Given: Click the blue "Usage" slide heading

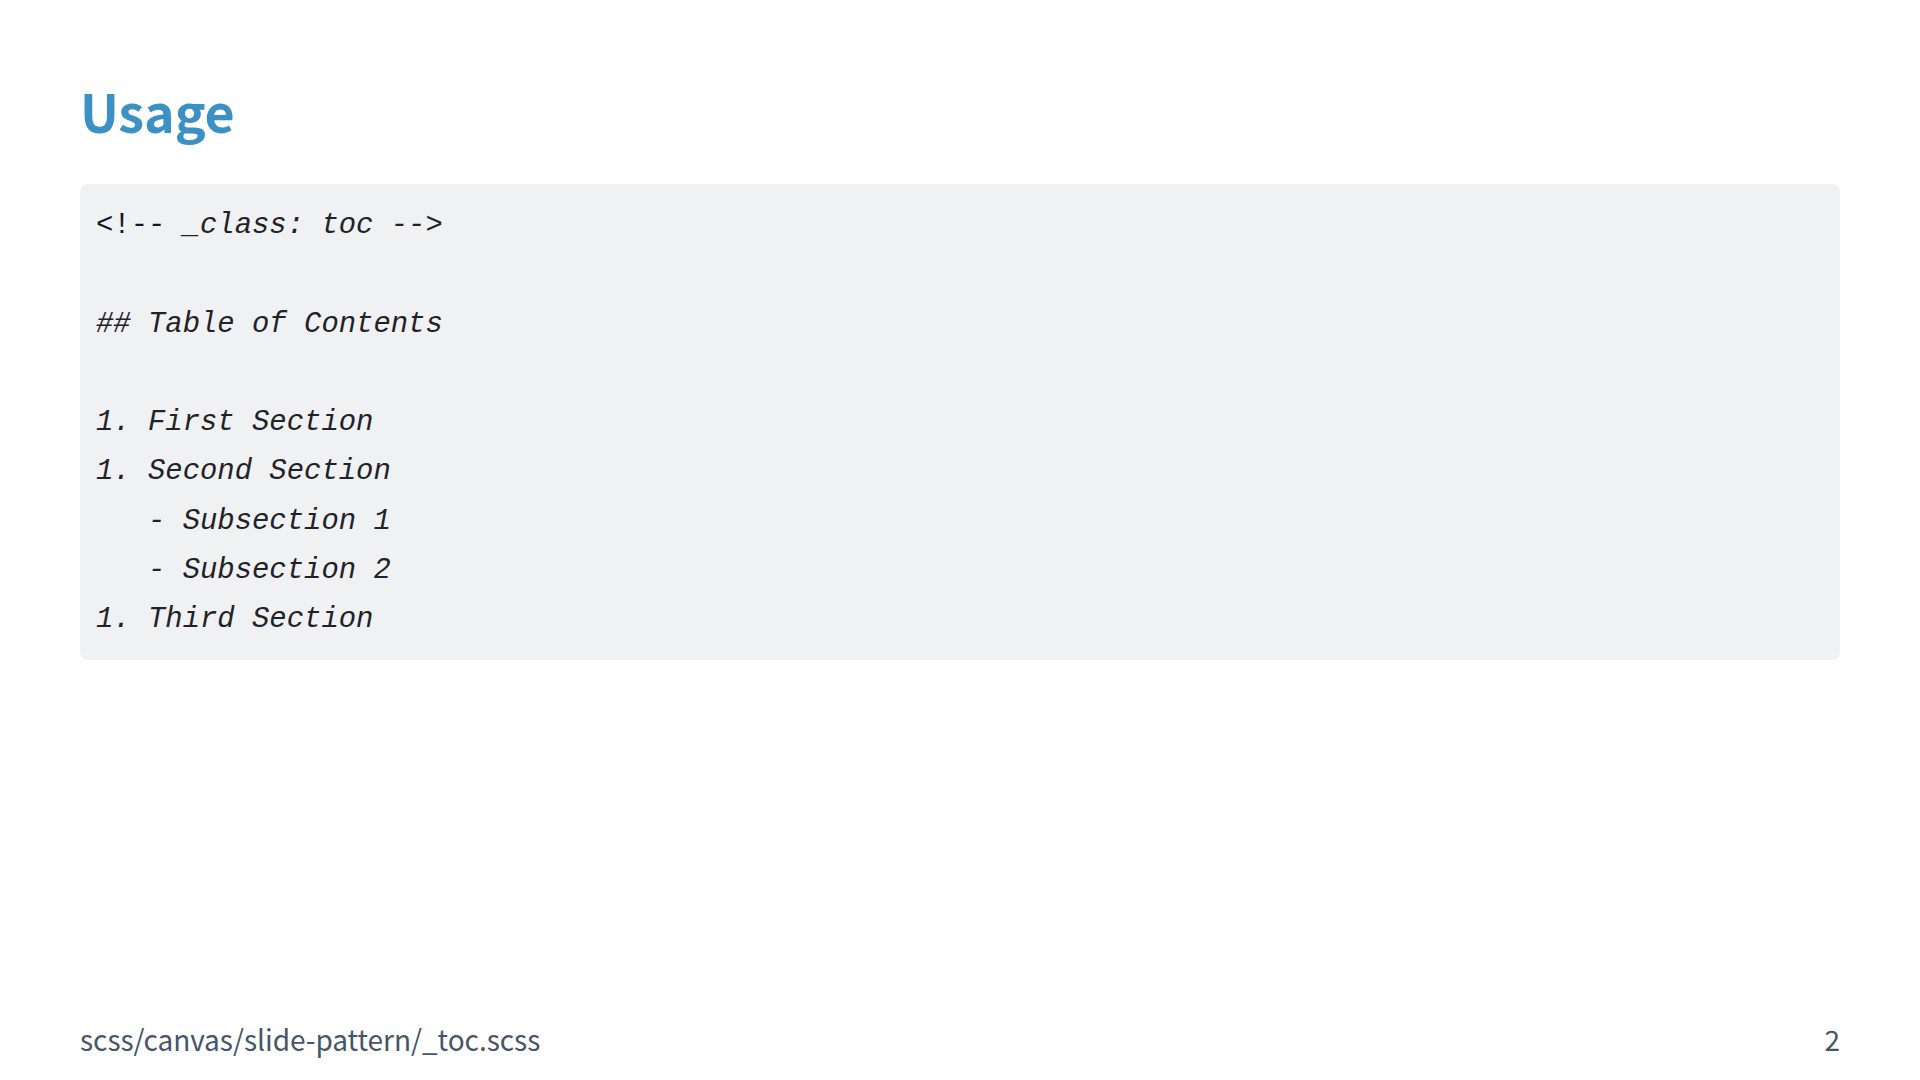Looking at the screenshot, I should [157, 114].
